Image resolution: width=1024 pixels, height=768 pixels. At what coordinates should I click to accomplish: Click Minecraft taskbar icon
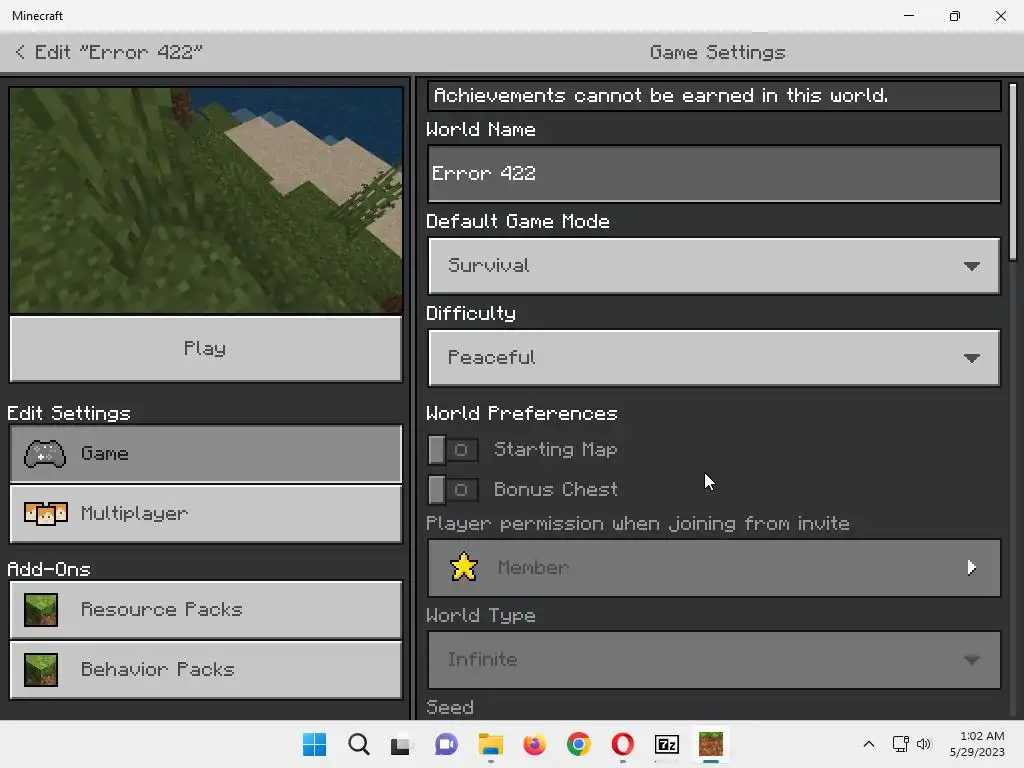(x=711, y=744)
